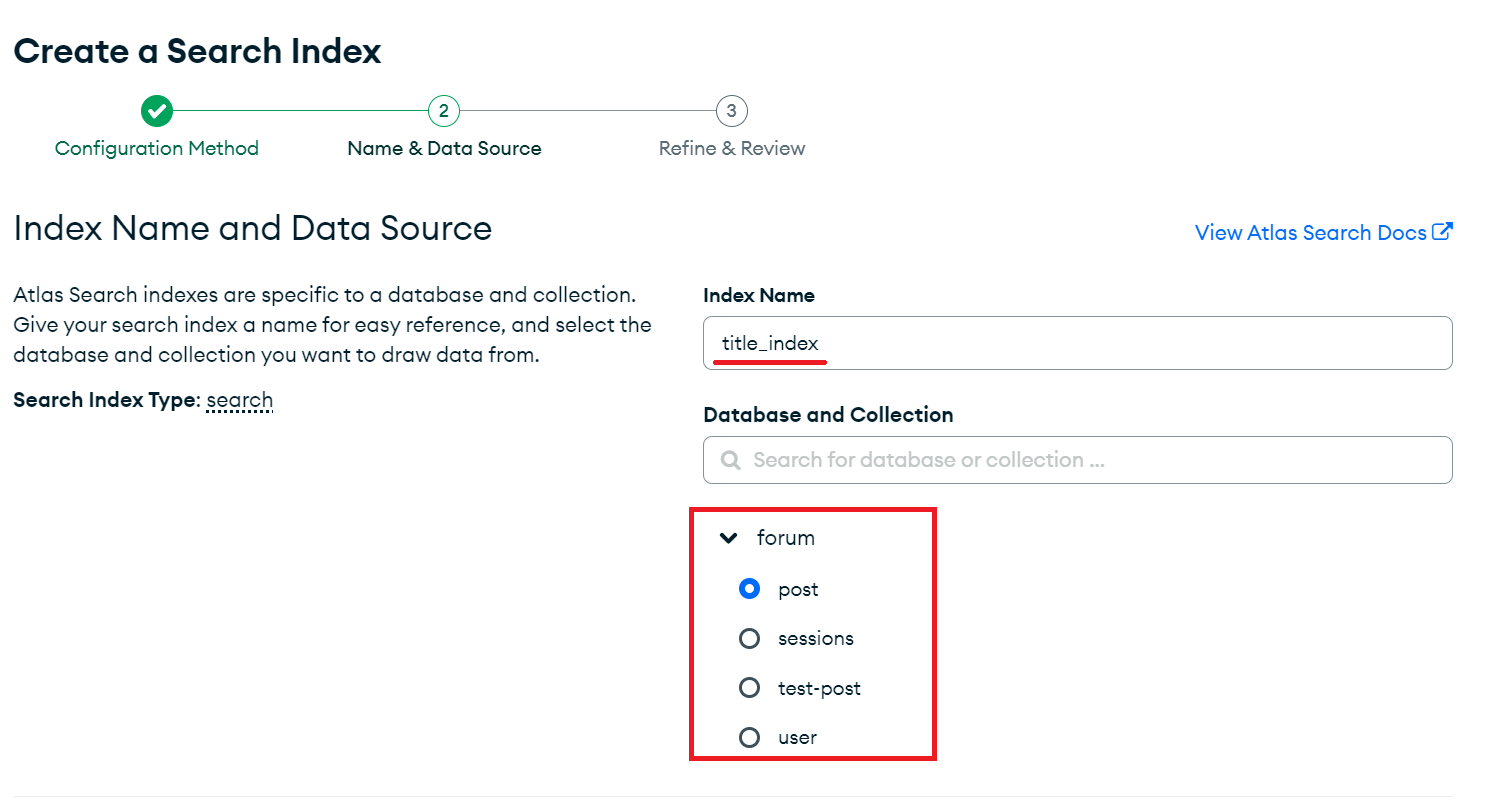
Task: Collapse the forum database chevron
Action: 729,538
